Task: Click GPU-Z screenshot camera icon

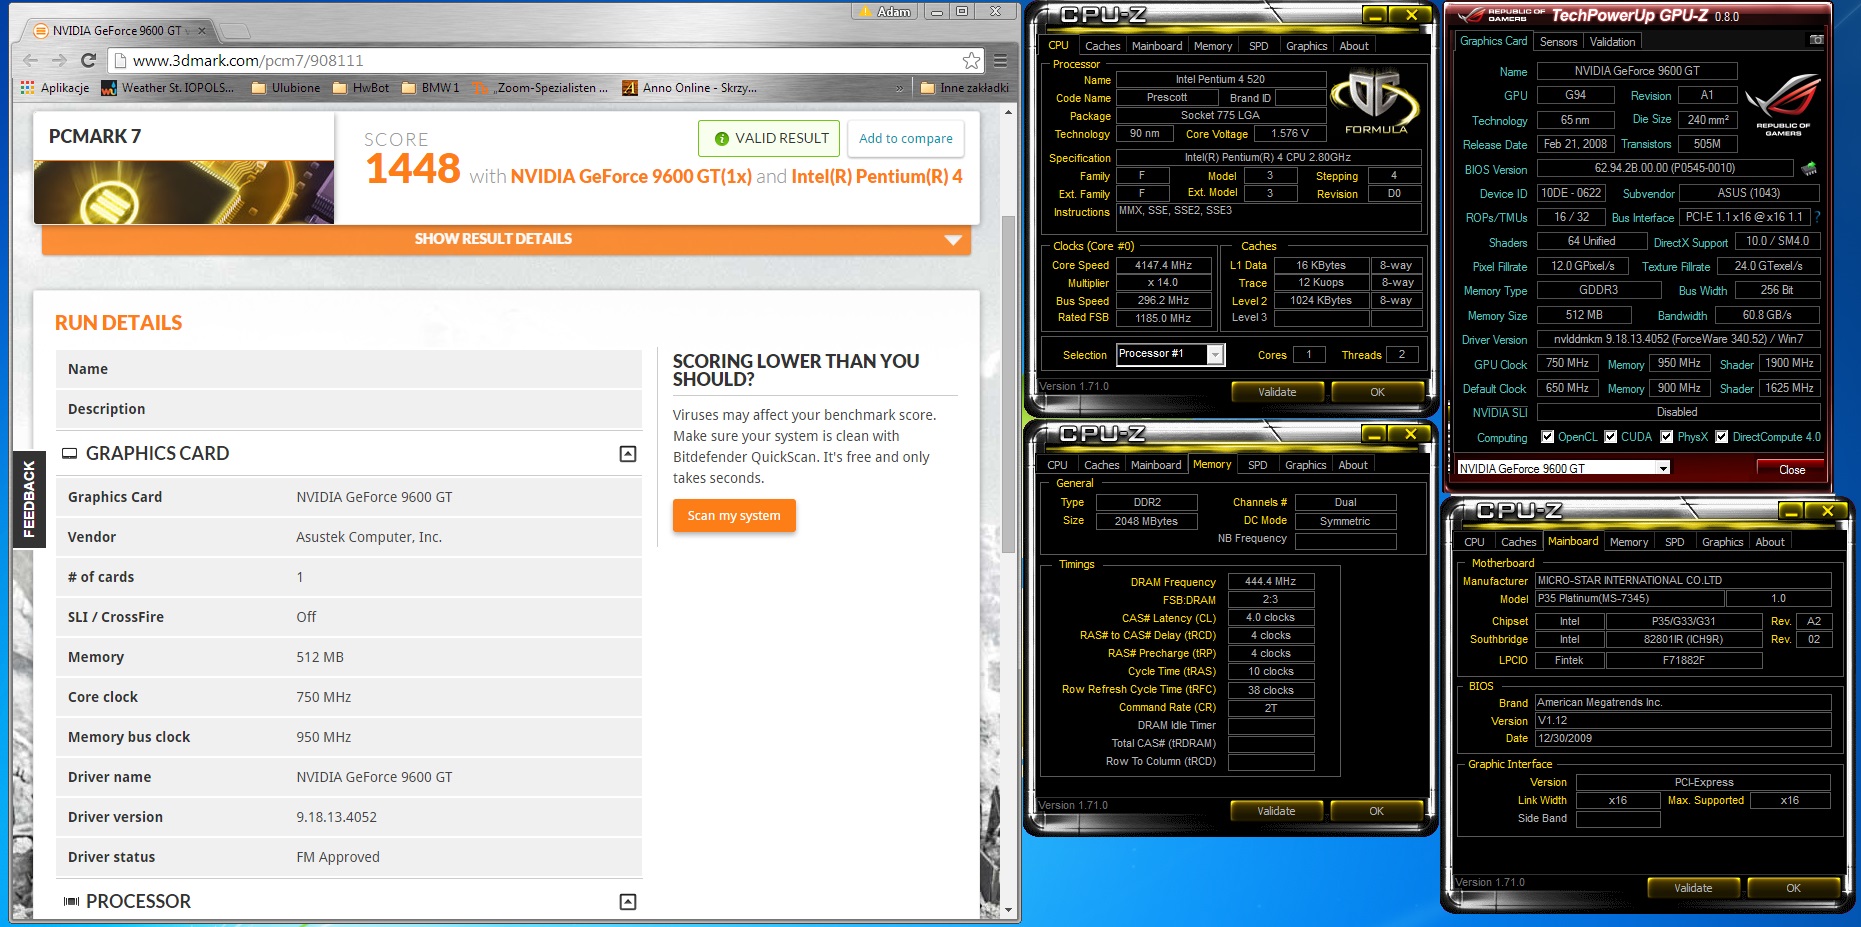Action: [1816, 40]
